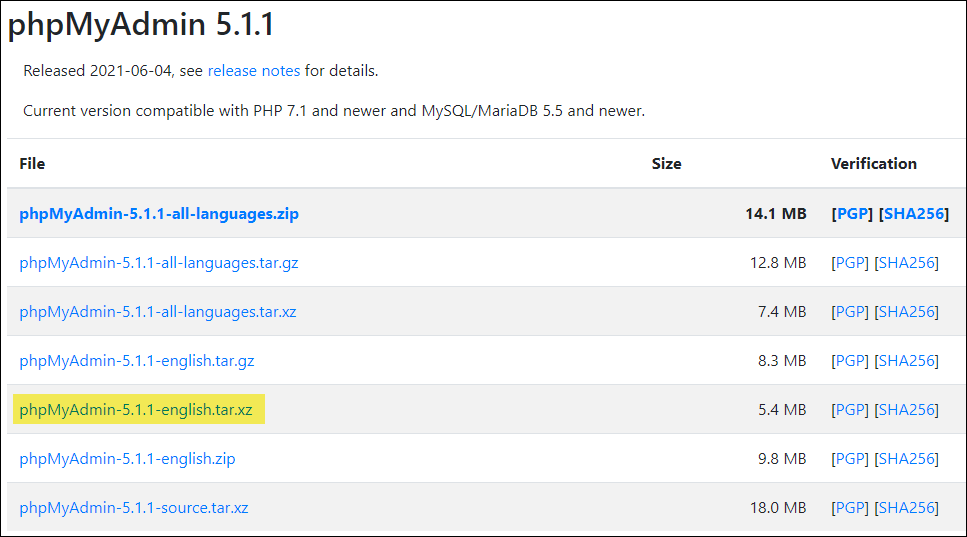
Task: Open SHA256 checksum for source.tar.xz
Action: 907,508
